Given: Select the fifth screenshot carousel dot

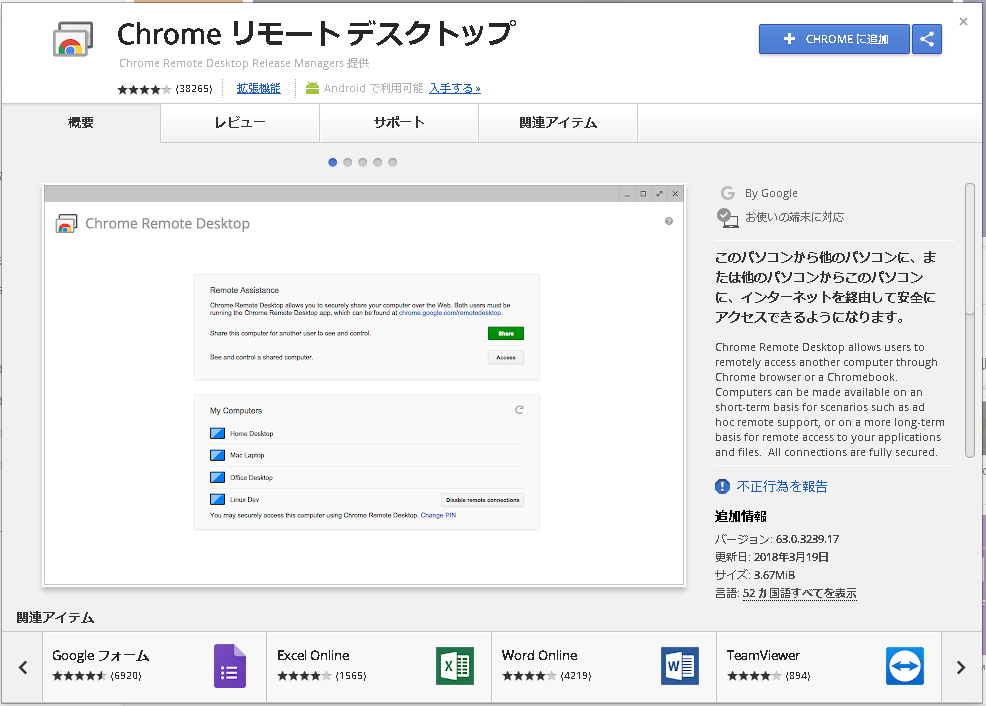Looking at the screenshot, I should [x=393, y=162].
